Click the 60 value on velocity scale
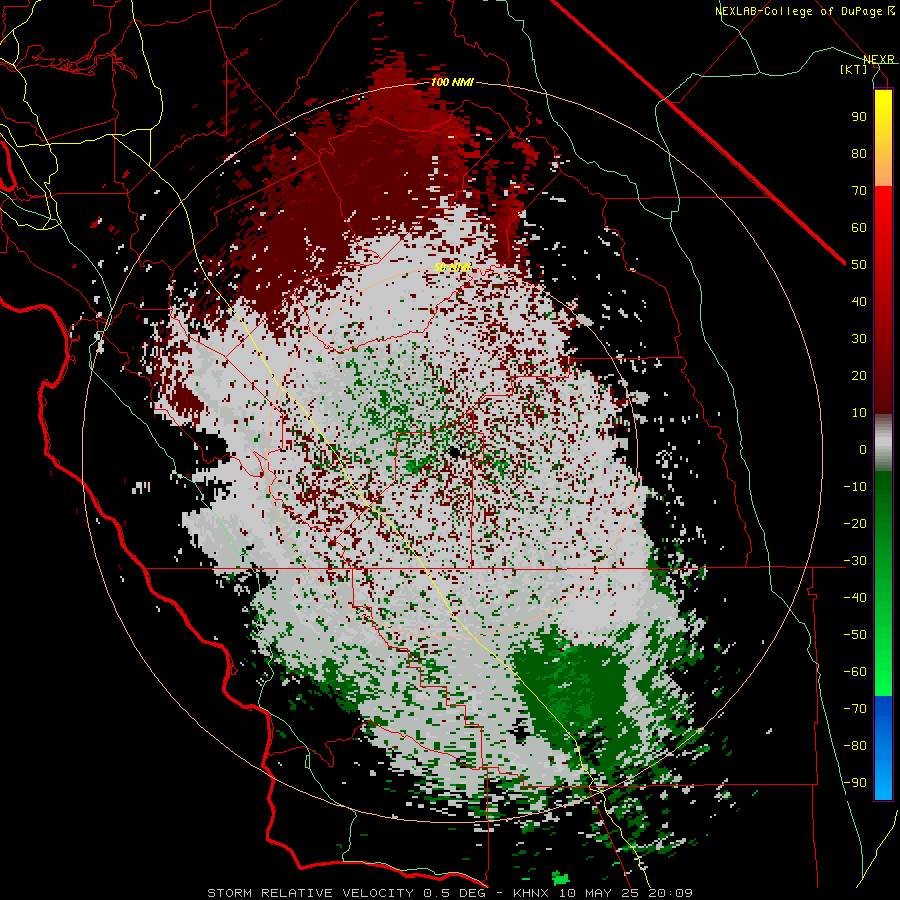This screenshot has width=900, height=900. (x=859, y=227)
